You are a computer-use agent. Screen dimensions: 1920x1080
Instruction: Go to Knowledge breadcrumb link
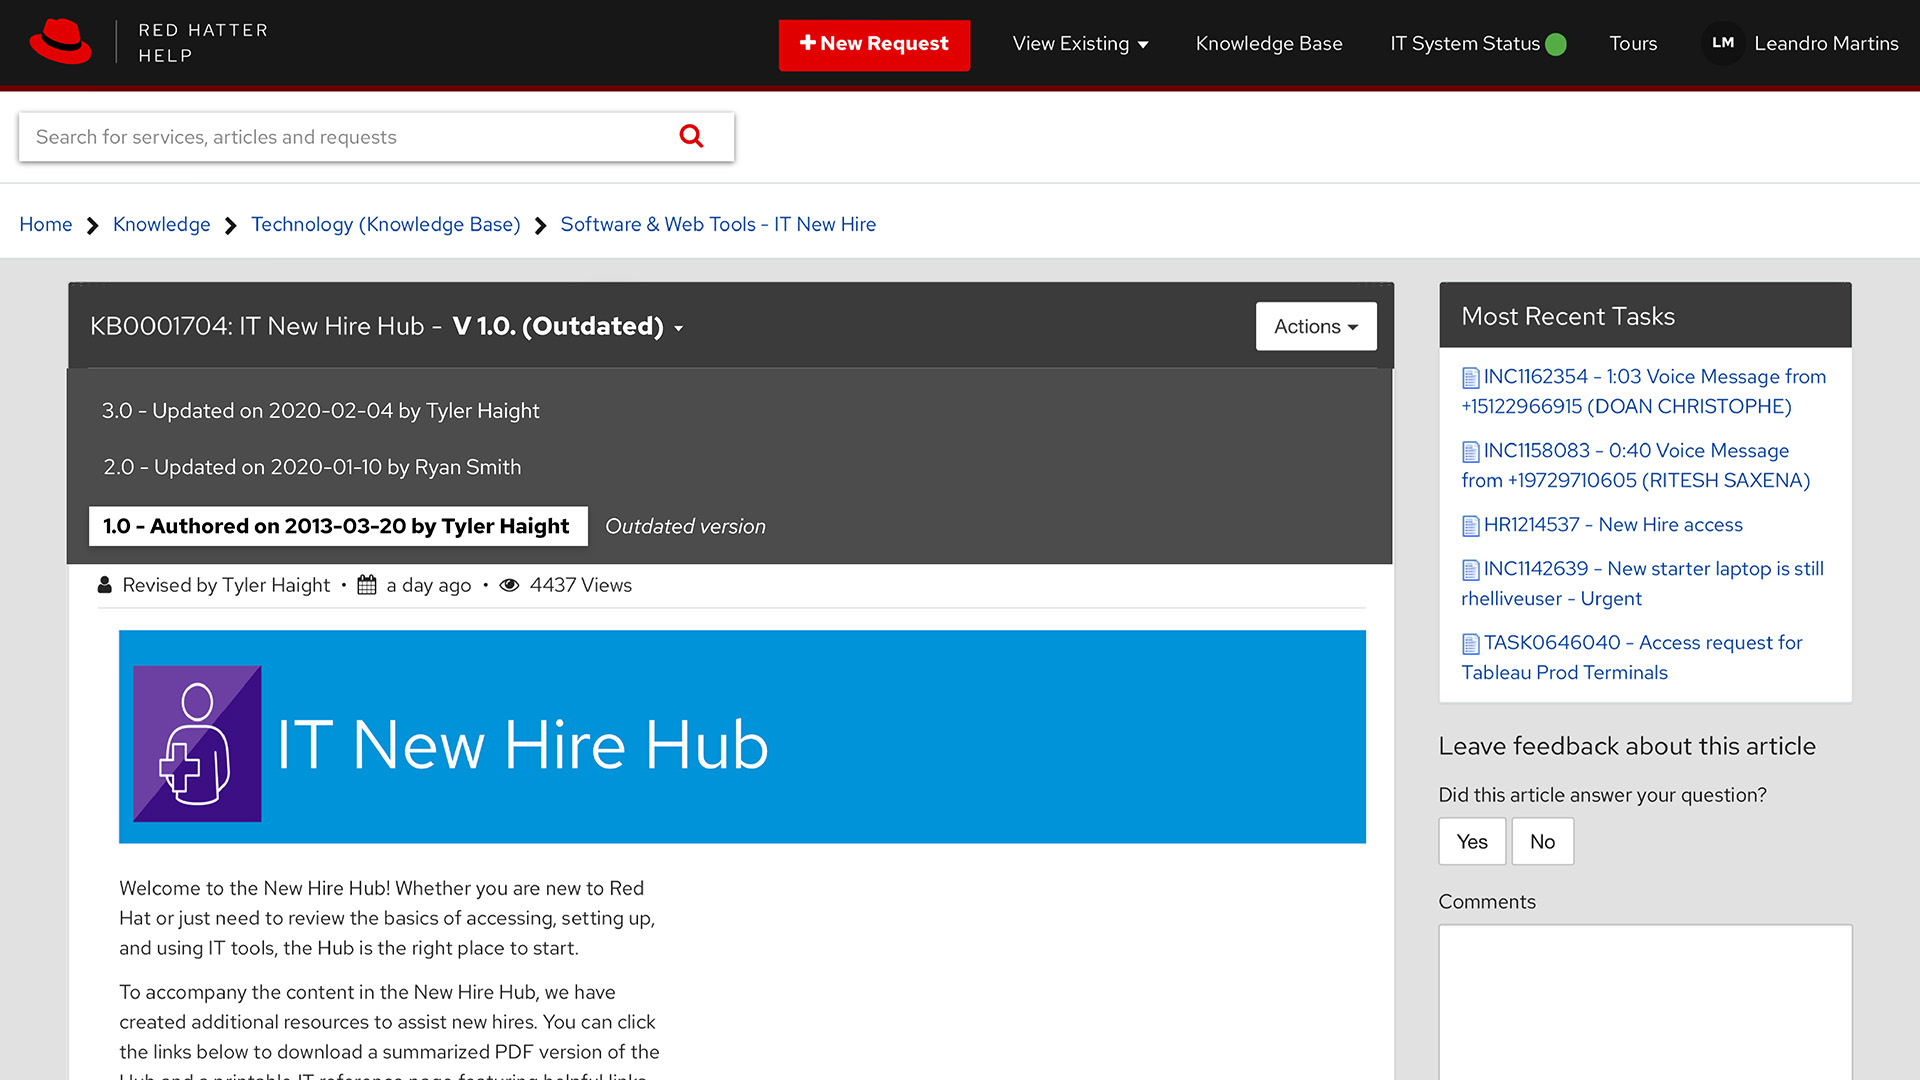[162, 225]
